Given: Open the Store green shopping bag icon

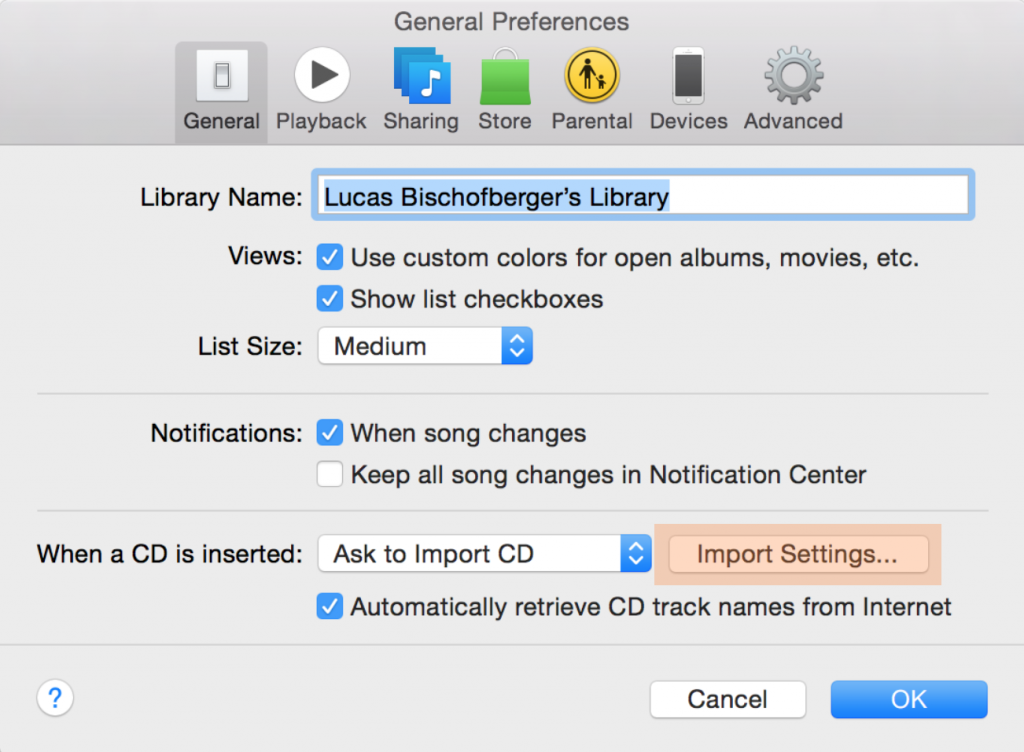Looking at the screenshot, I should point(505,76).
